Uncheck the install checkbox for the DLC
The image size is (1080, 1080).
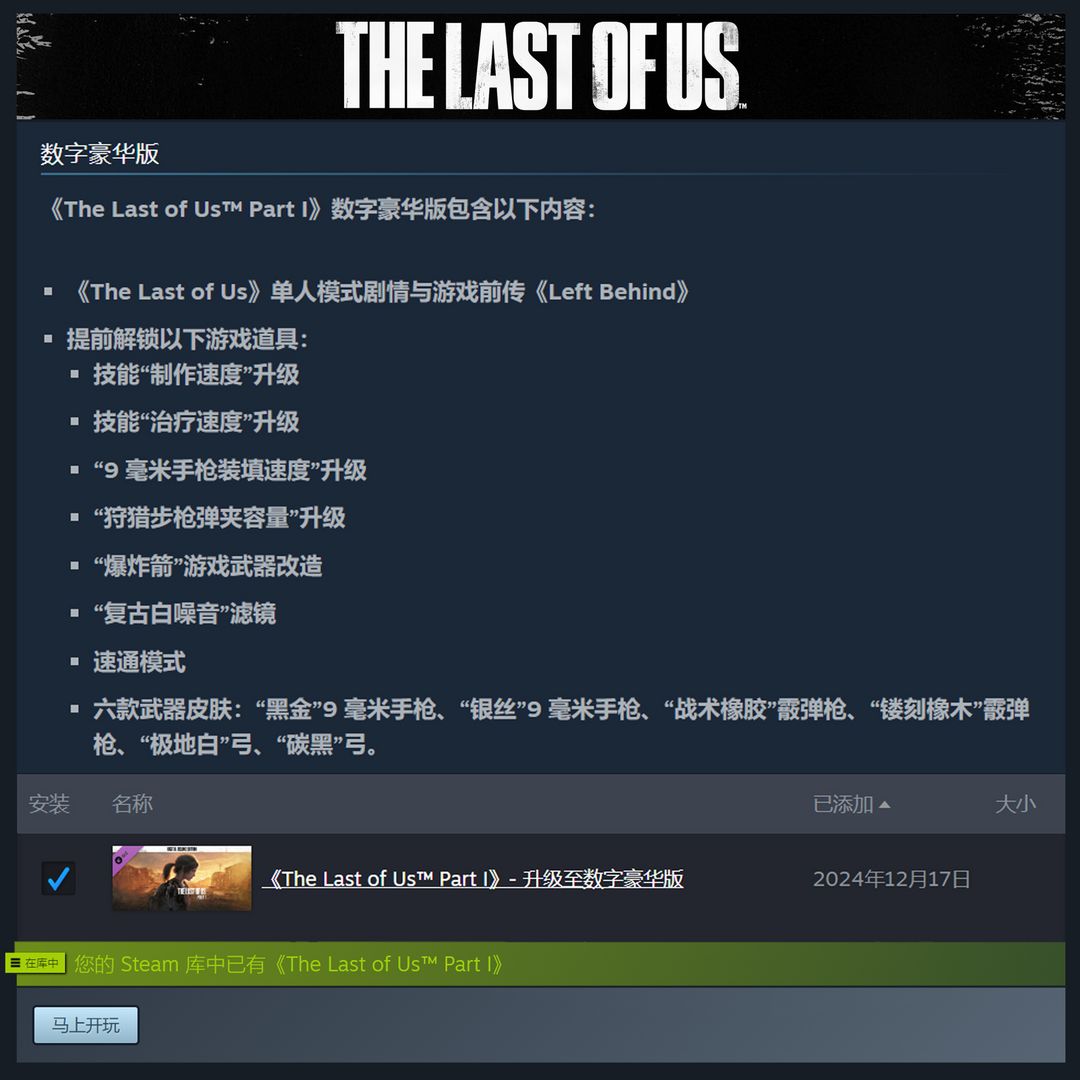(59, 878)
